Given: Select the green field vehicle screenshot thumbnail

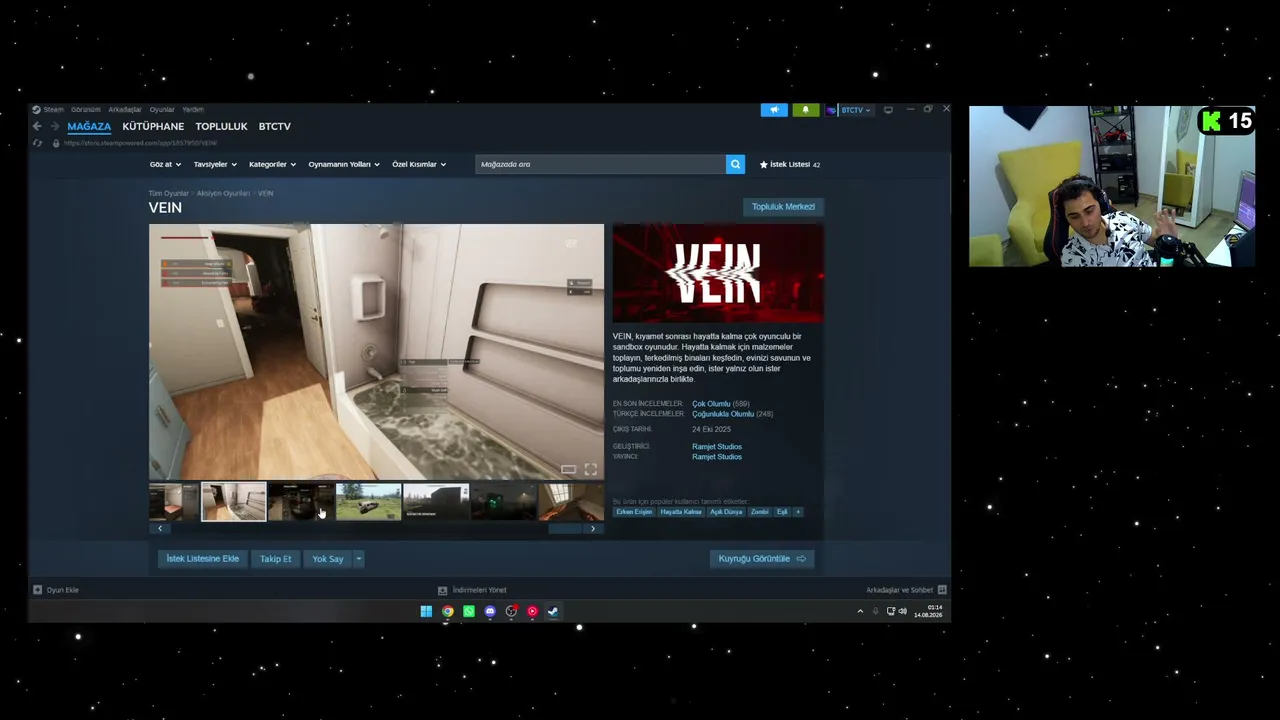Looking at the screenshot, I should click(368, 502).
